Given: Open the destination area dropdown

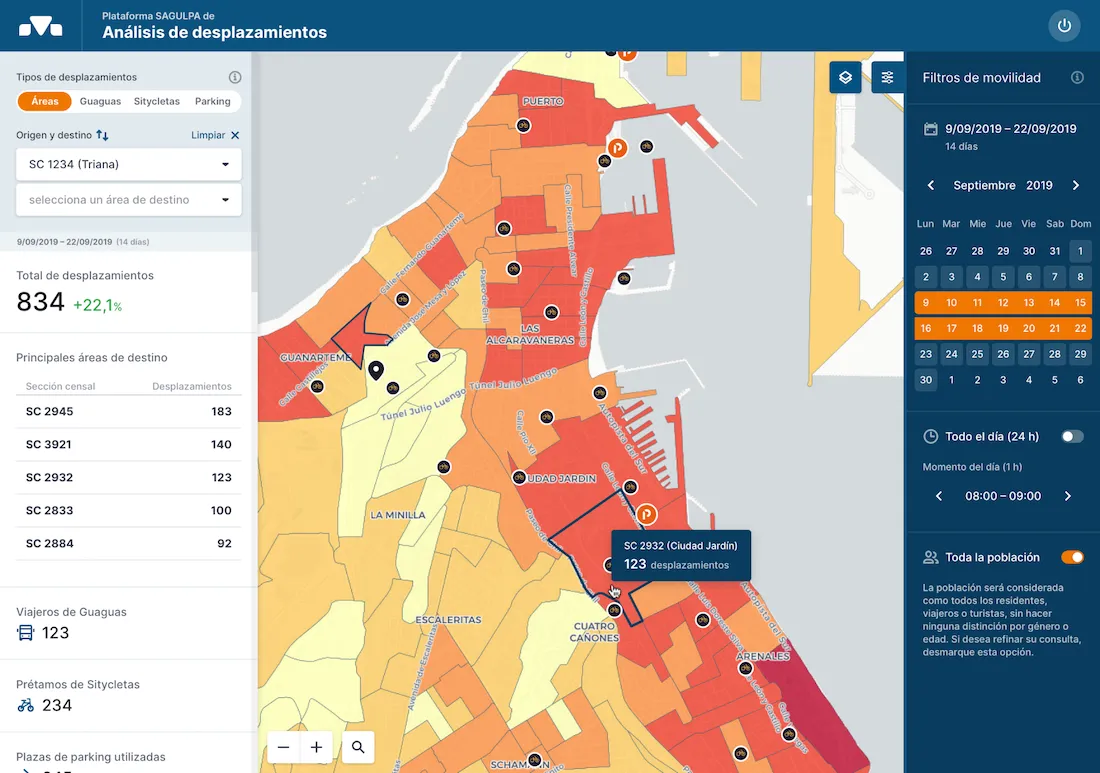Looking at the screenshot, I should coord(128,200).
